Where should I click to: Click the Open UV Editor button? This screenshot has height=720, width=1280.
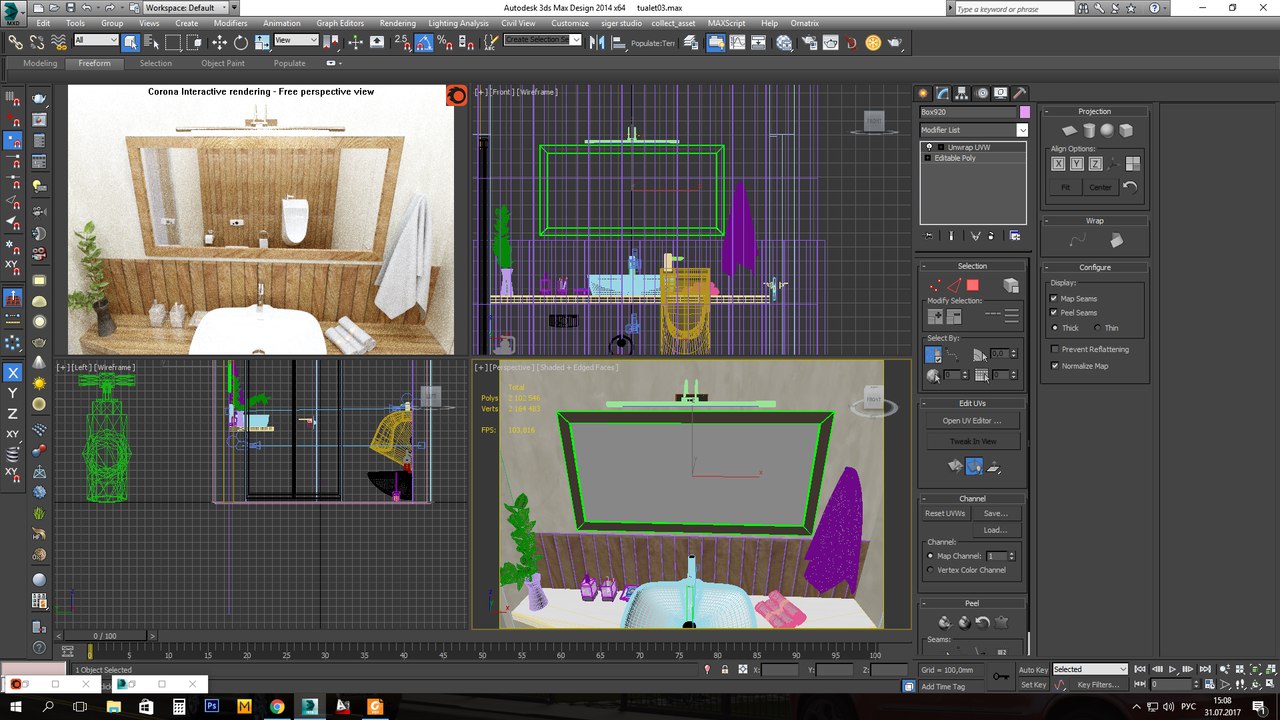point(971,421)
